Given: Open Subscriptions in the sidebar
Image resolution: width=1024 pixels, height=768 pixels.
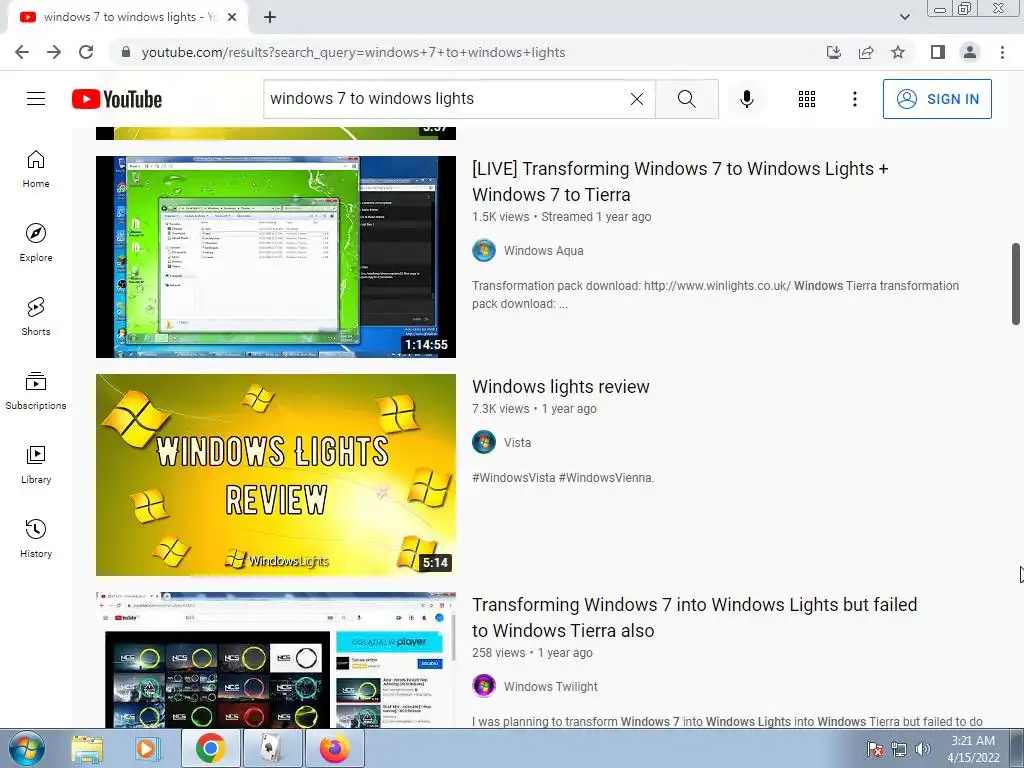Looking at the screenshot, I should coord(36,391).
